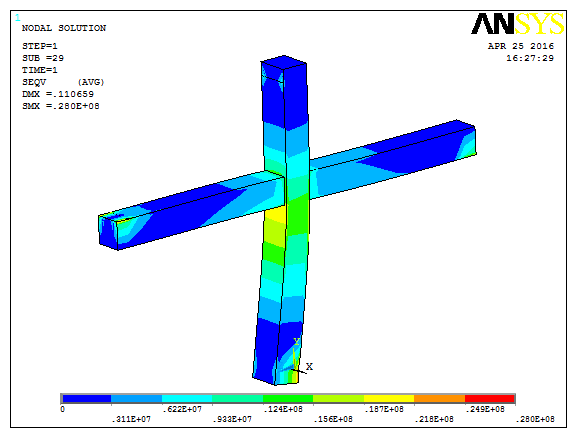Click the dark blue legend swatch

[86, 399]
